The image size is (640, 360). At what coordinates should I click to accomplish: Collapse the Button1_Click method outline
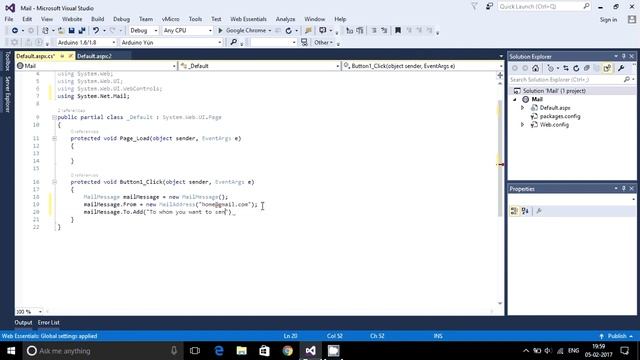click(54, 182)
